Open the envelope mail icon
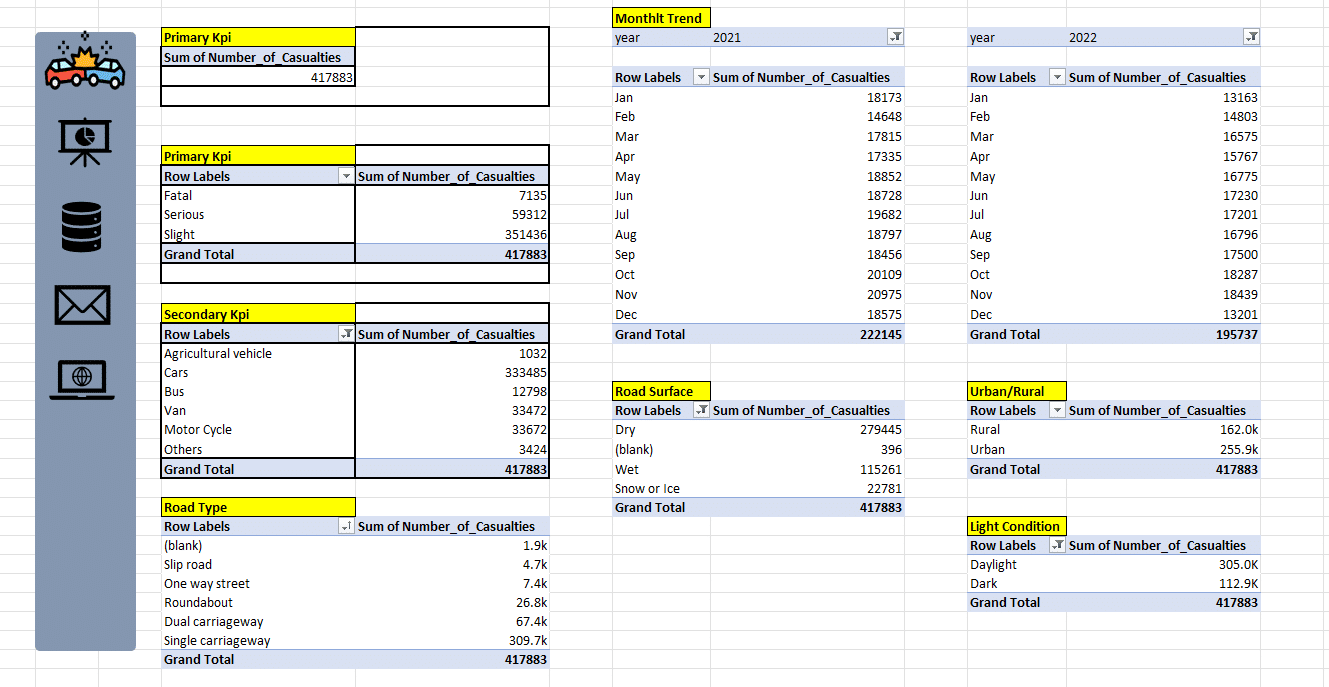Viewport: 1329px width, 687px height. pyautogui.click(x=81, y=304)
